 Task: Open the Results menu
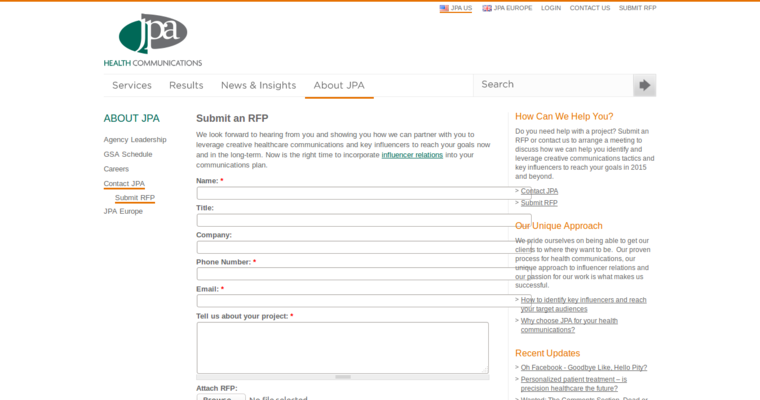(x=186, y=85)
